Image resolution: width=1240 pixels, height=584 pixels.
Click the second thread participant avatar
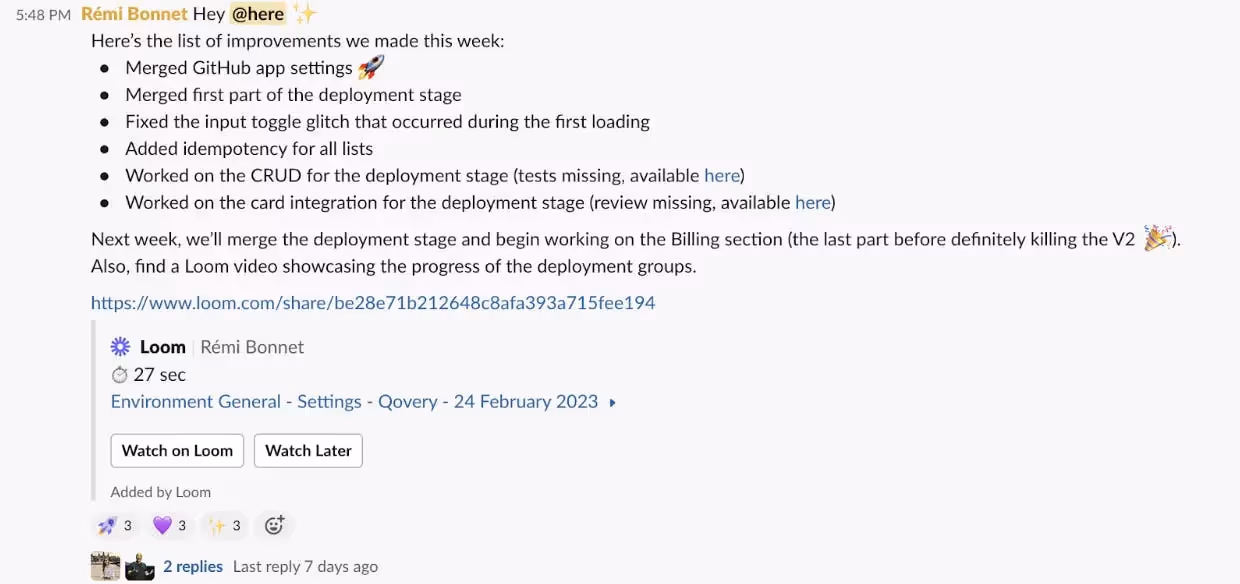point(139,566)
